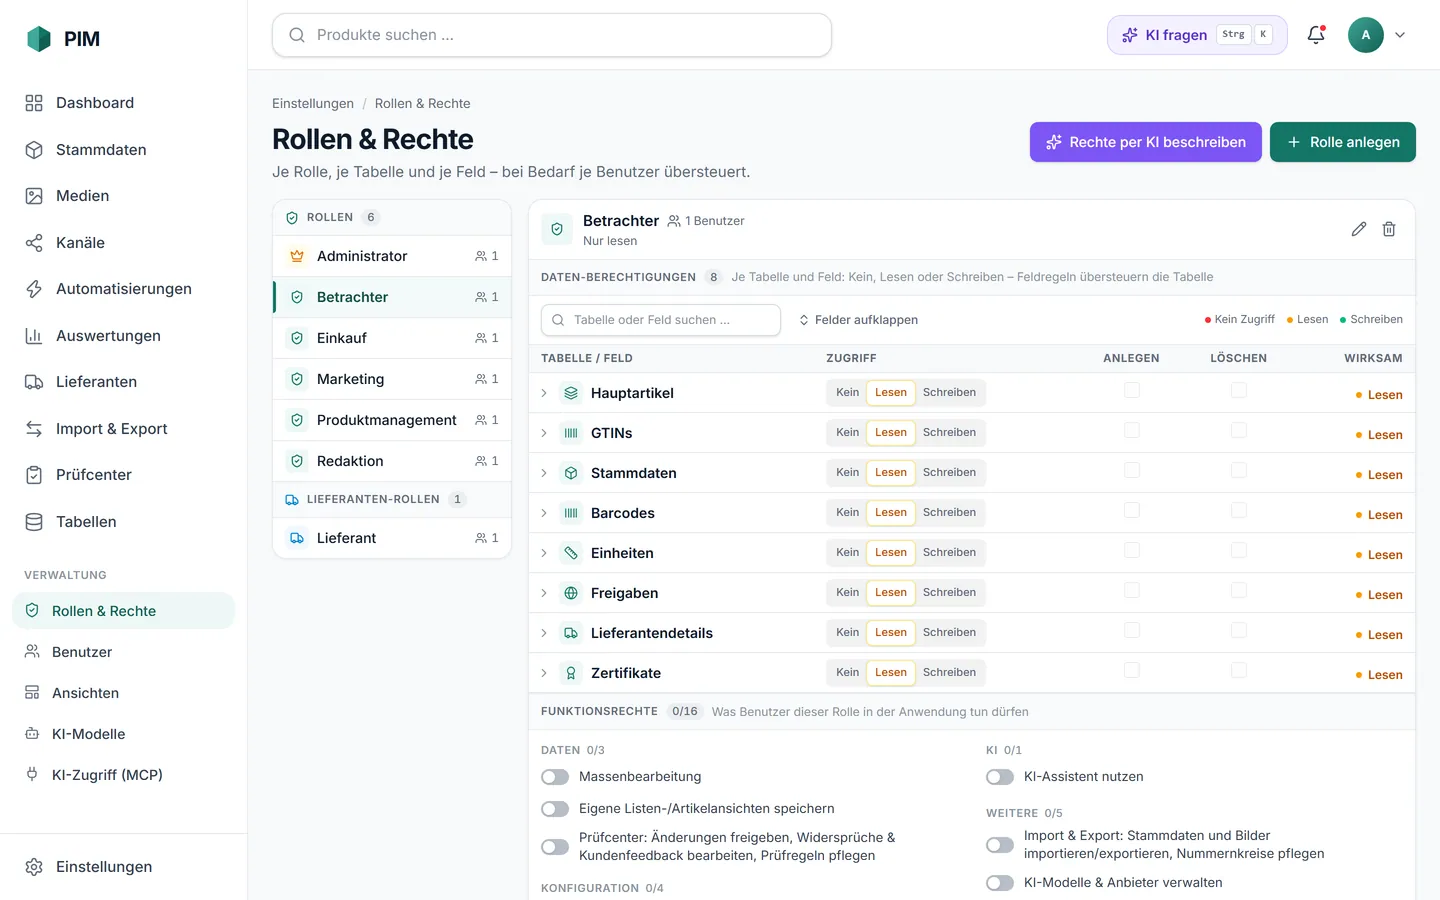Click the KI fragen button

coord(1197,35)
